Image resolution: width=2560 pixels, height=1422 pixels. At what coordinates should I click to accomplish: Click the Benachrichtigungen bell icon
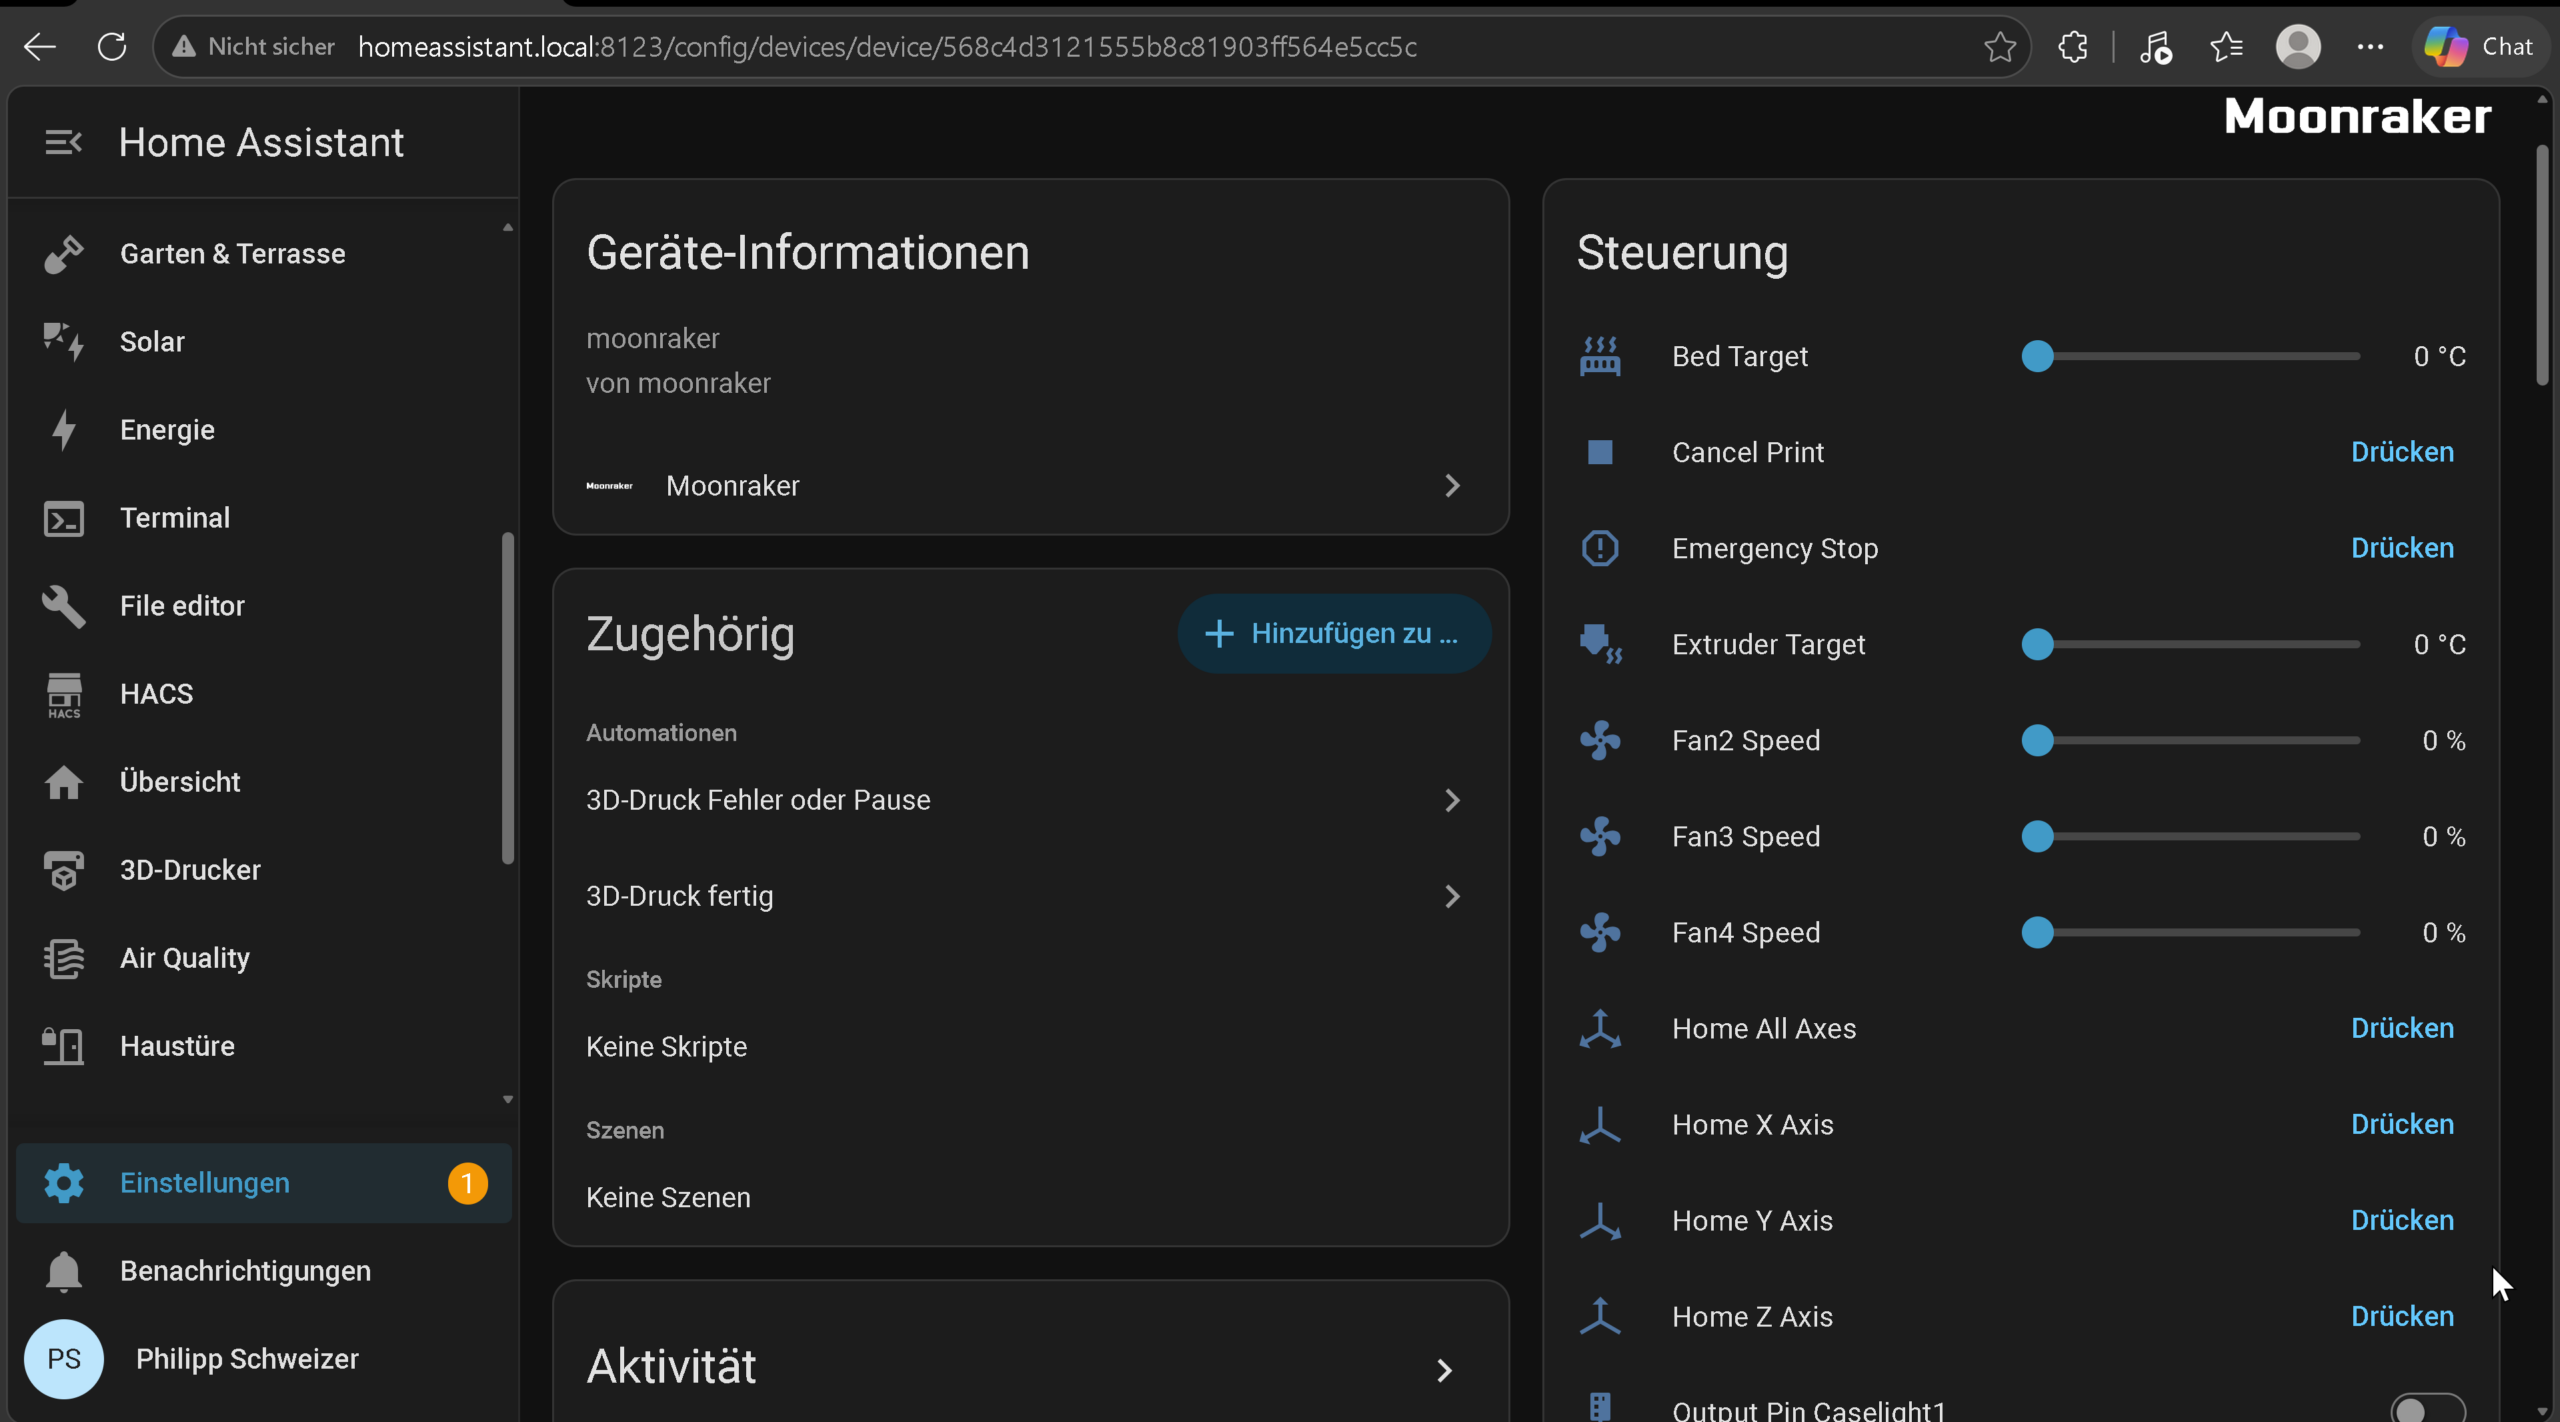tap(63, 1271)
